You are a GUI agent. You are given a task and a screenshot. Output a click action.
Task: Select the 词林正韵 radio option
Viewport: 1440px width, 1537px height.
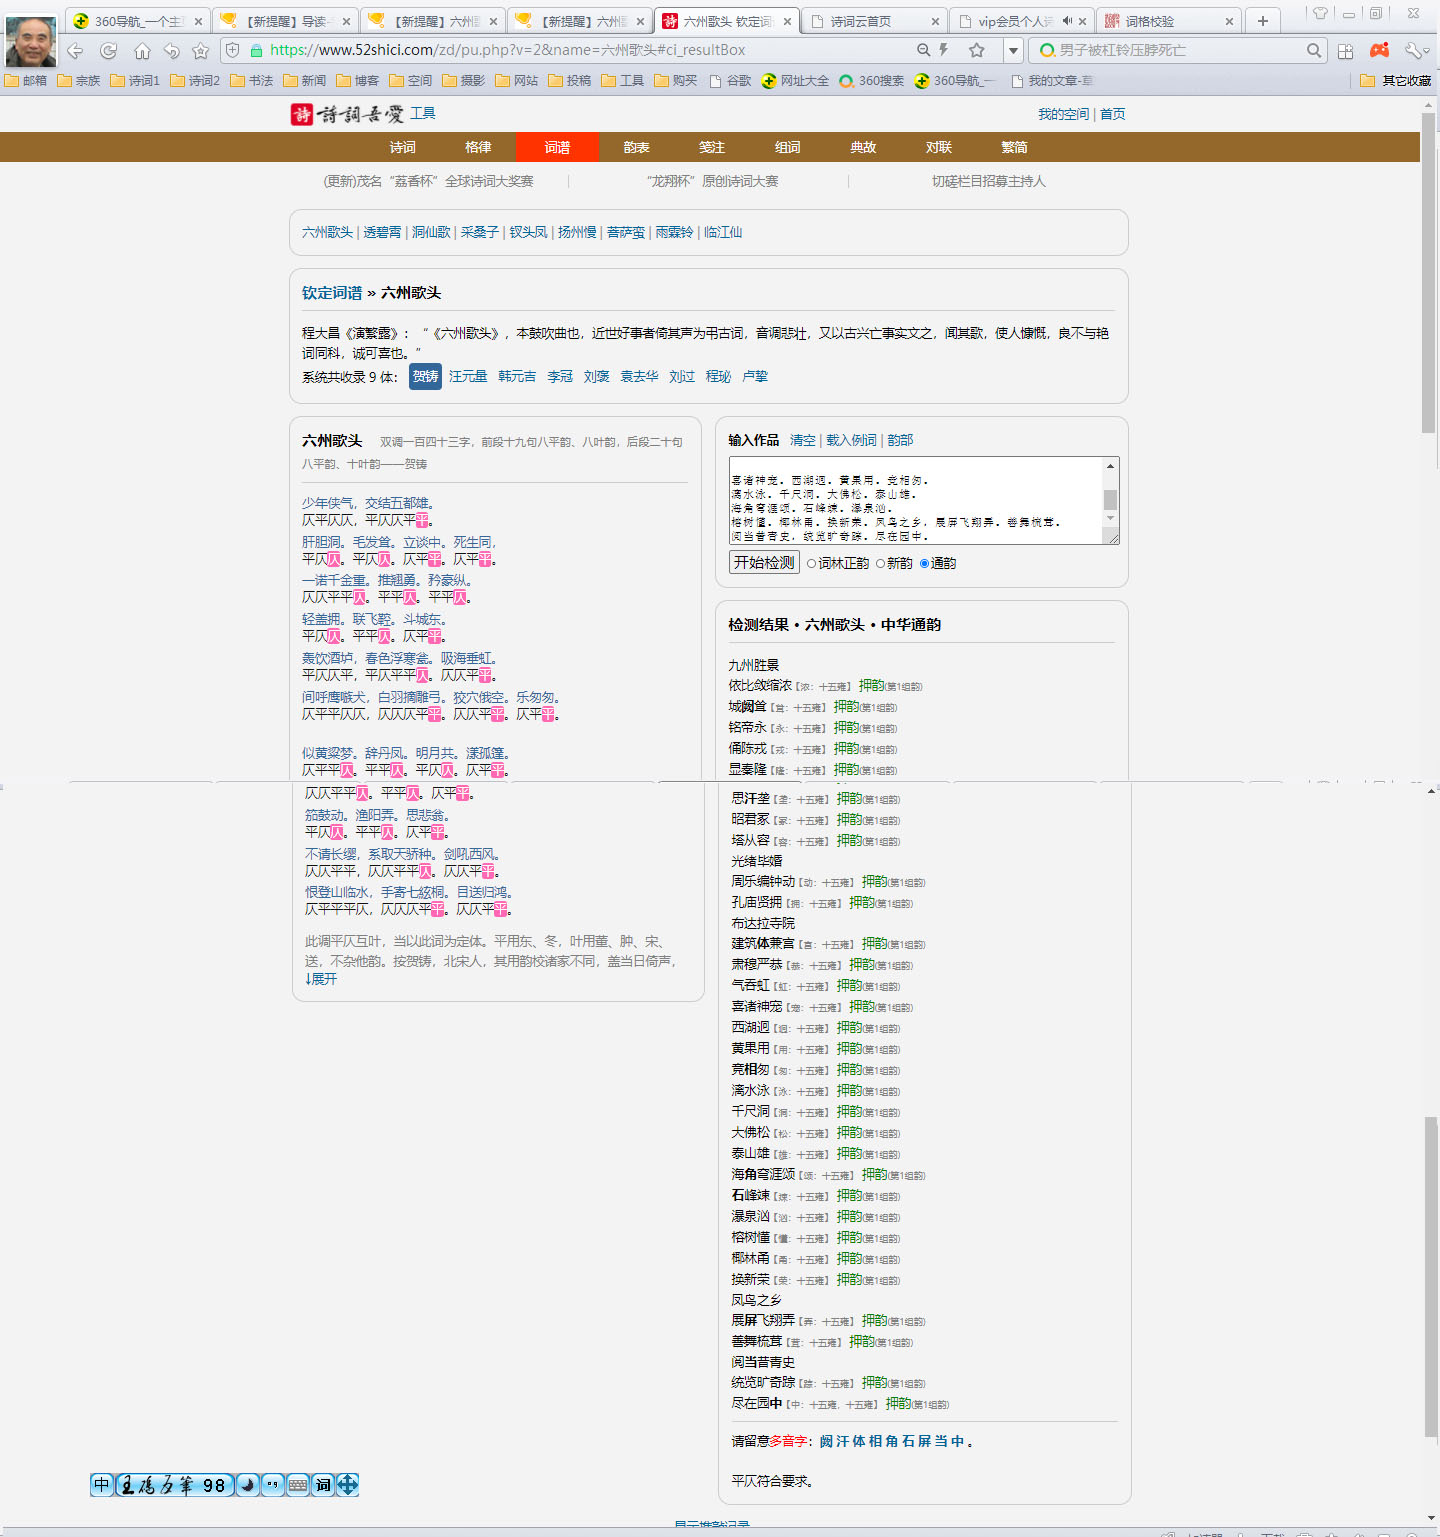point(811,564)
